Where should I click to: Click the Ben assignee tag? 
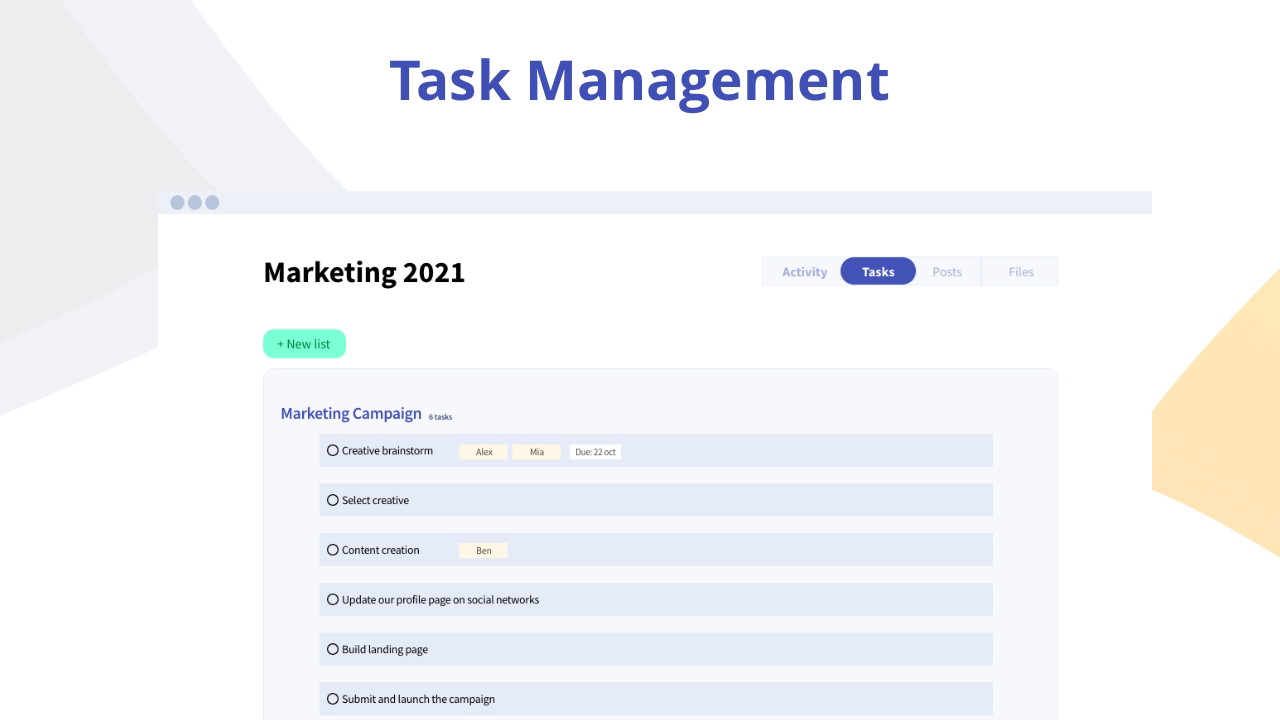tap(484, 551)
